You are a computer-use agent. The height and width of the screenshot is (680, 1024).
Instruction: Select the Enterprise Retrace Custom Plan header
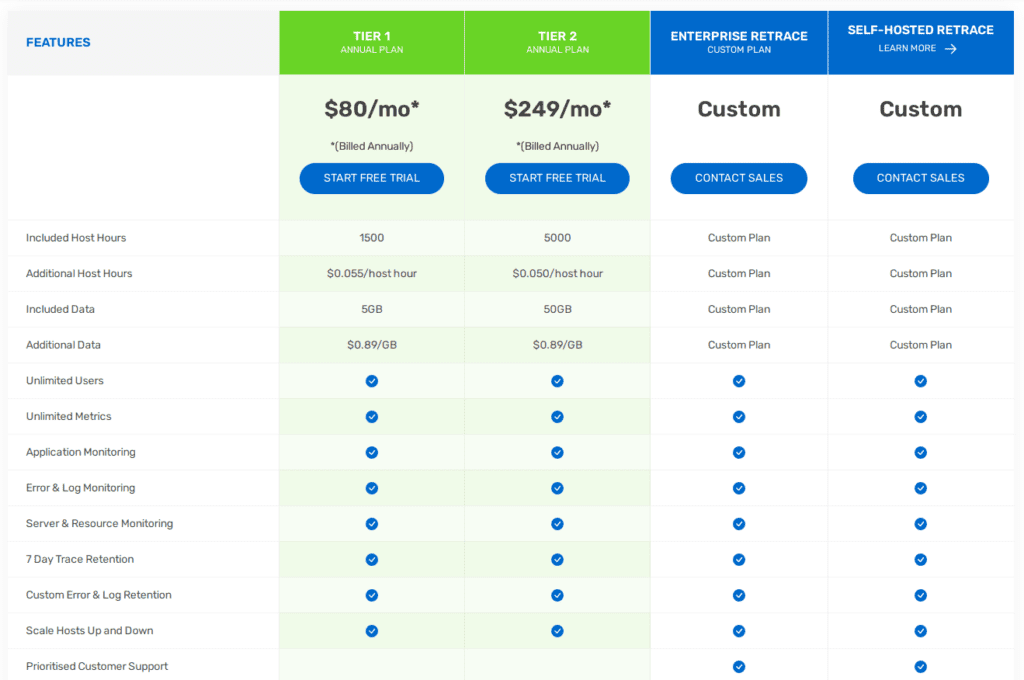739,42
